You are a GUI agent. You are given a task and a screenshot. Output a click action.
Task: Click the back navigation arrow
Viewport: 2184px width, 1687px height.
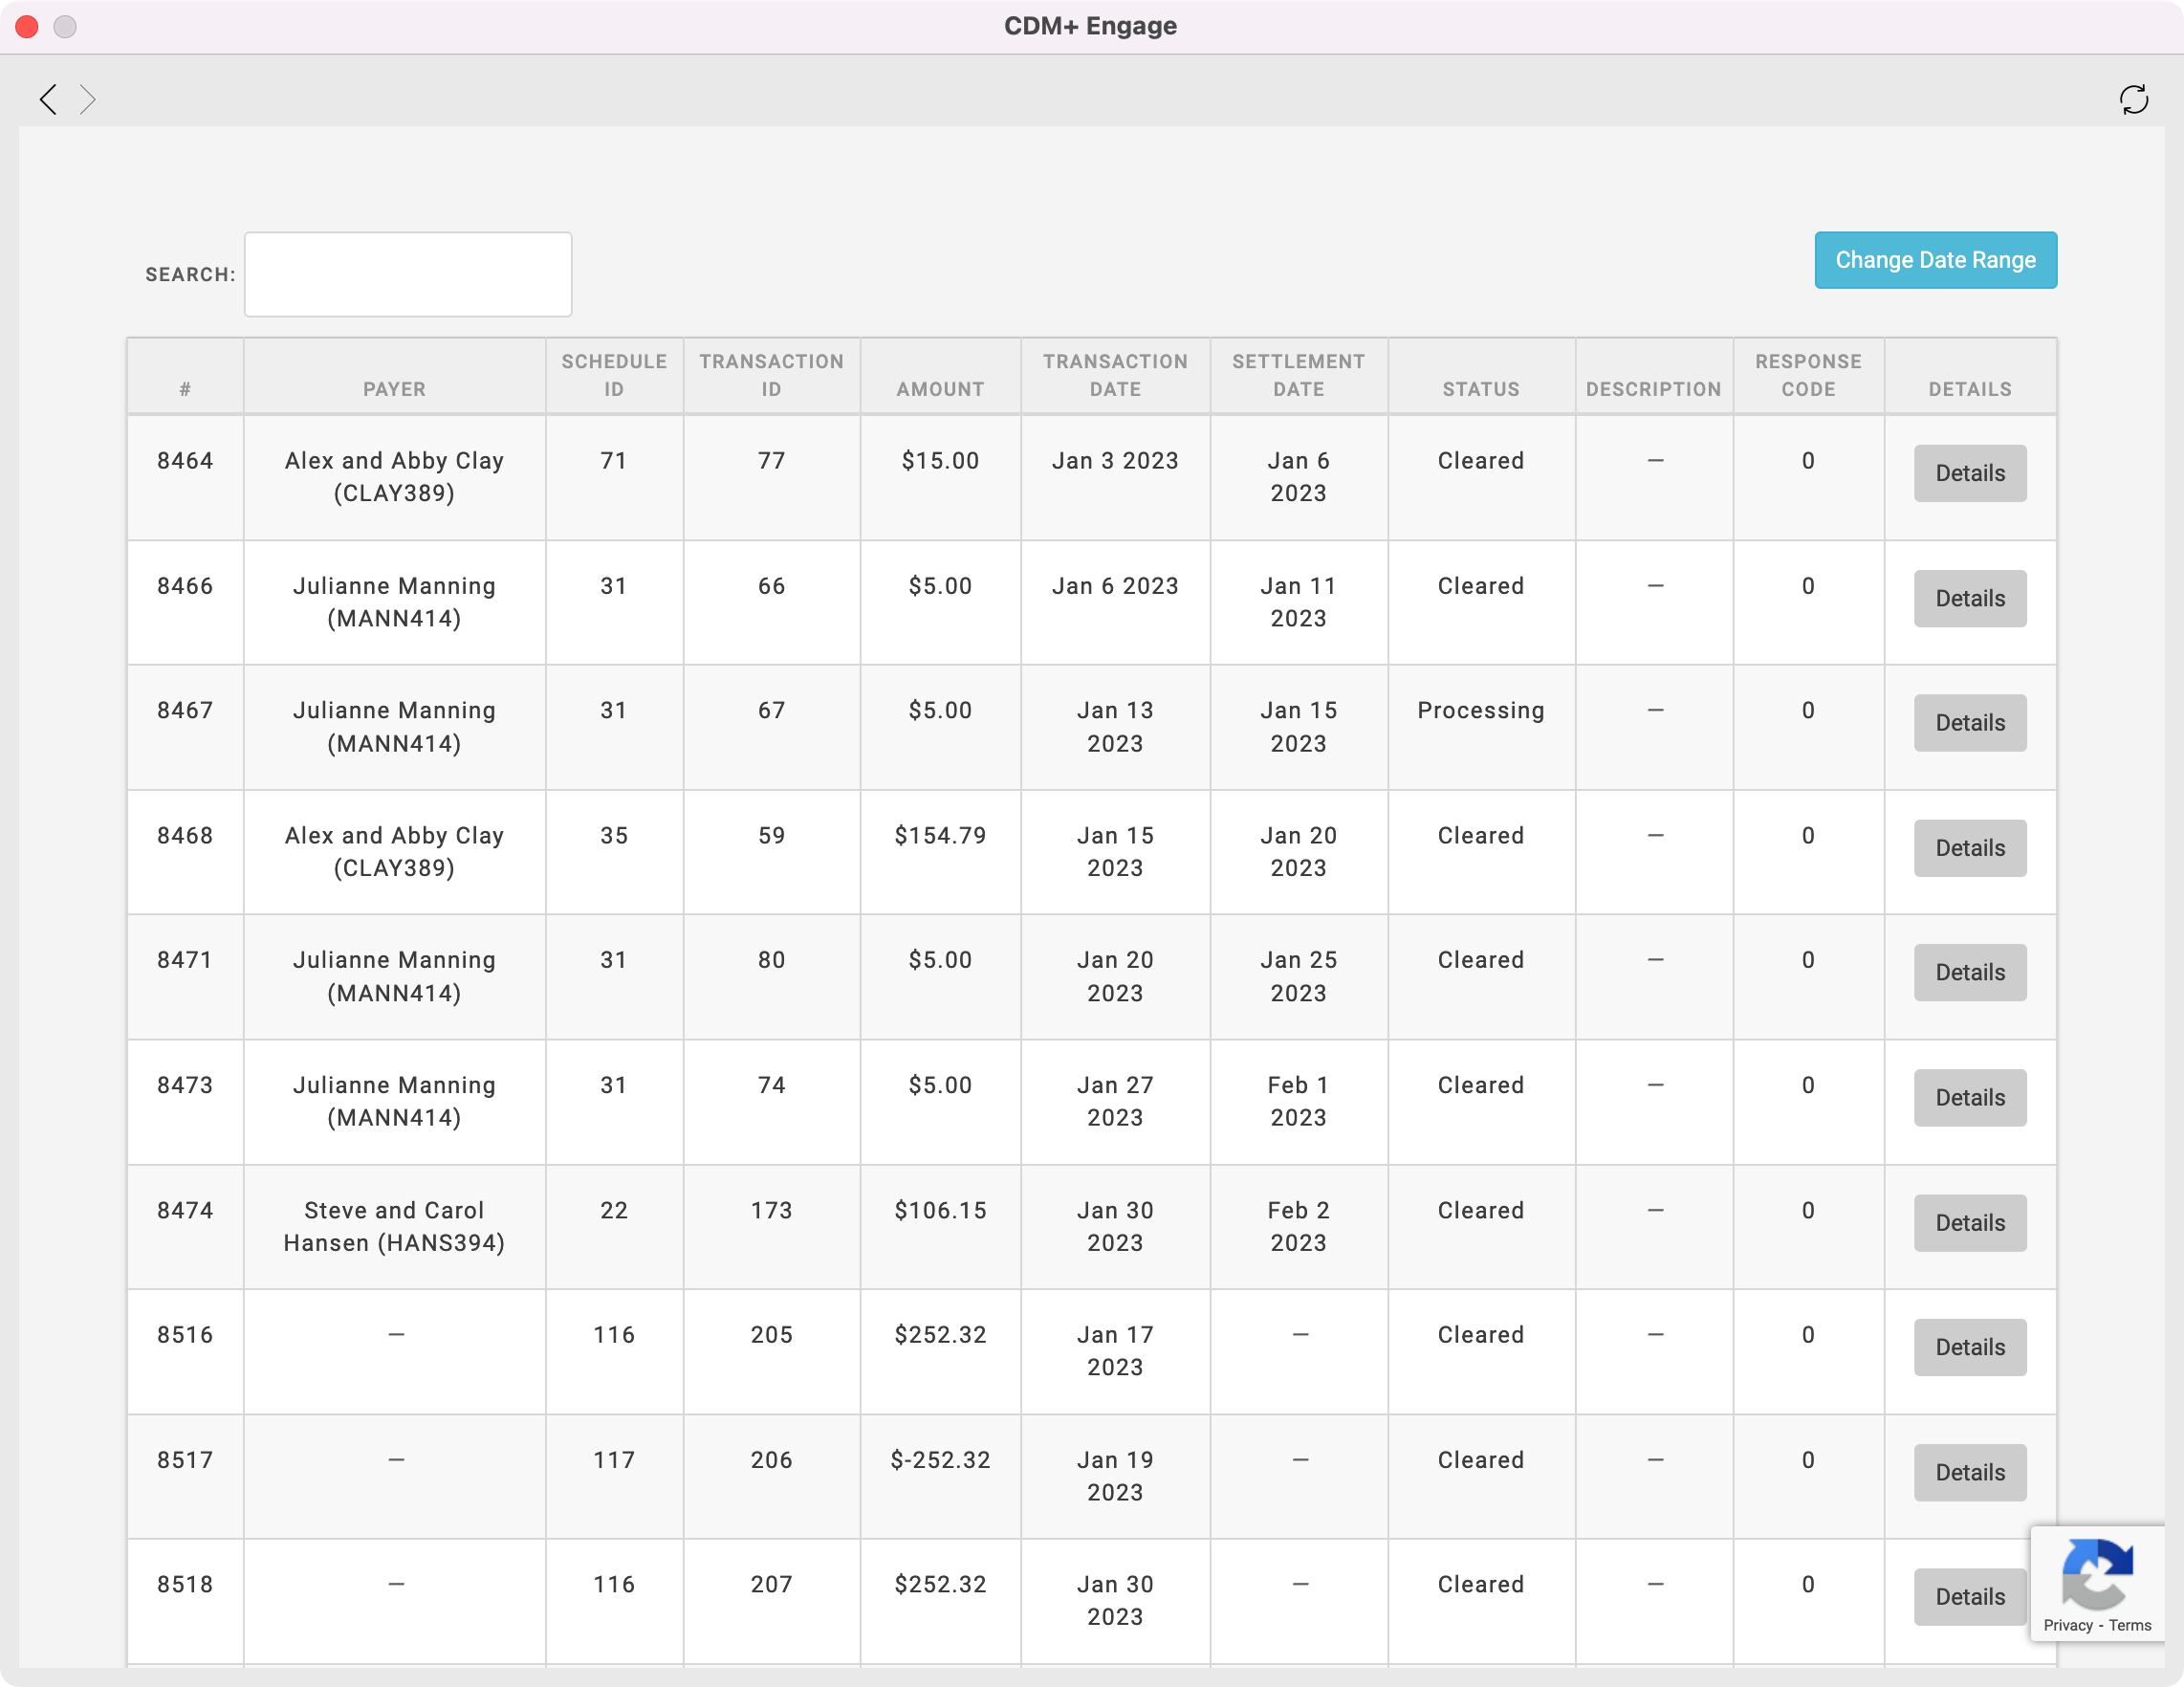tap(48, 99)
